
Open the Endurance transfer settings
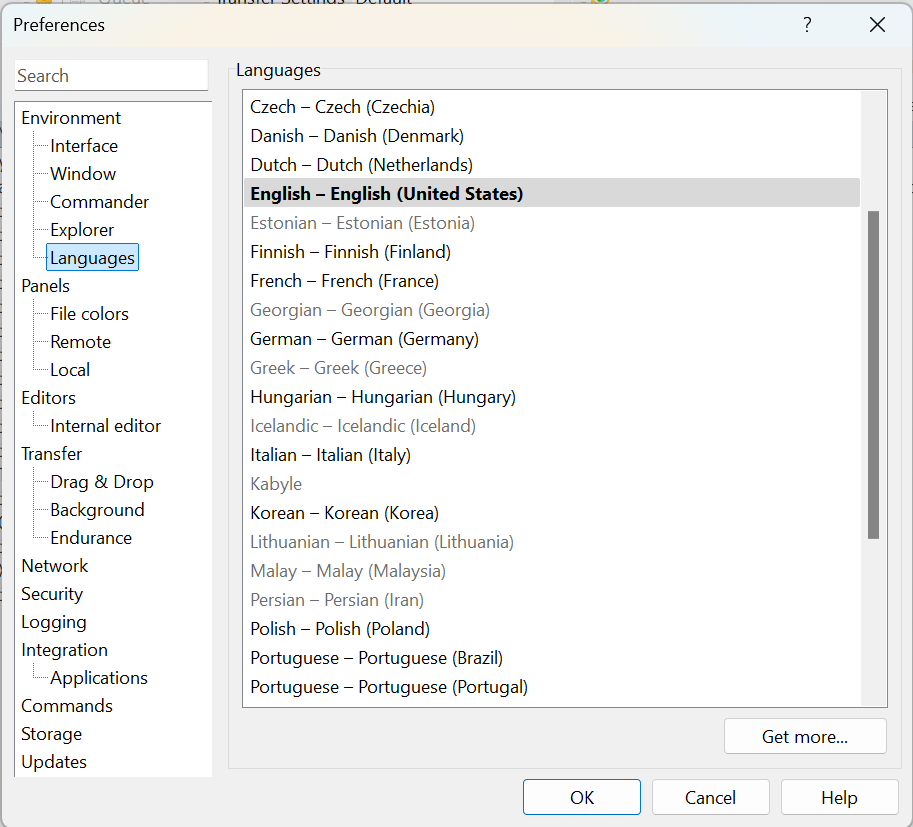pos(91,538)
